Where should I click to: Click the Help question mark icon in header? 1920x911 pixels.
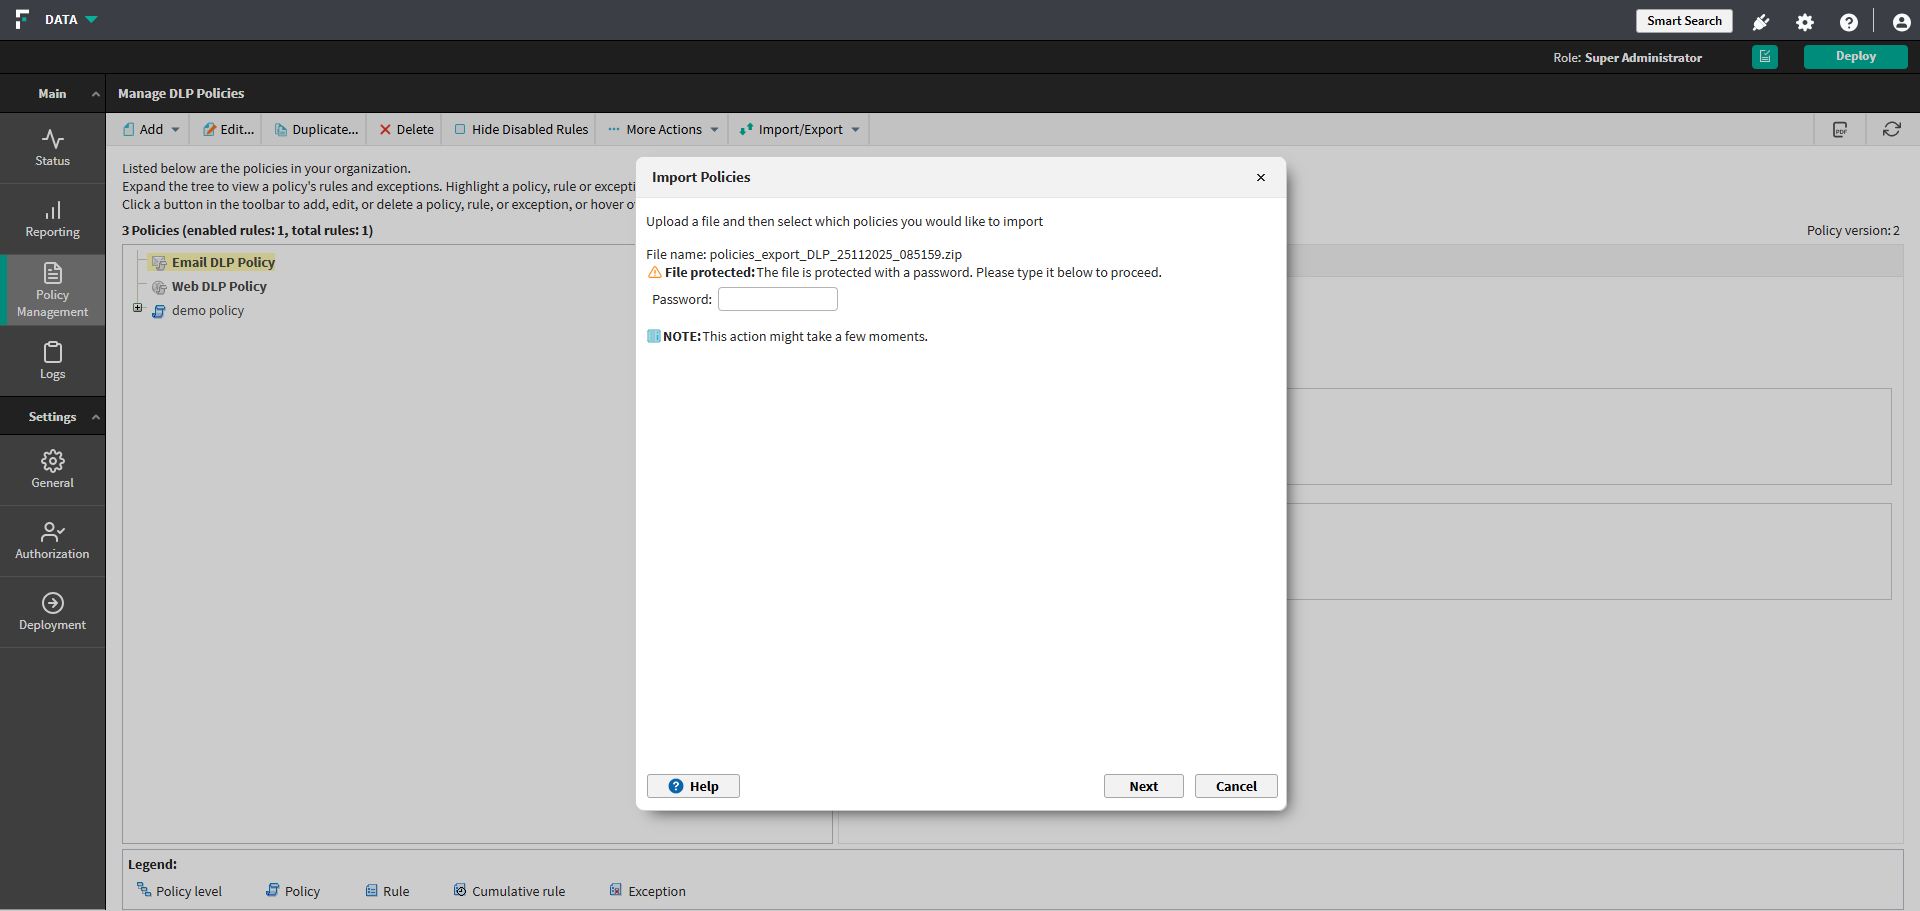click(x=1848, y=22)
